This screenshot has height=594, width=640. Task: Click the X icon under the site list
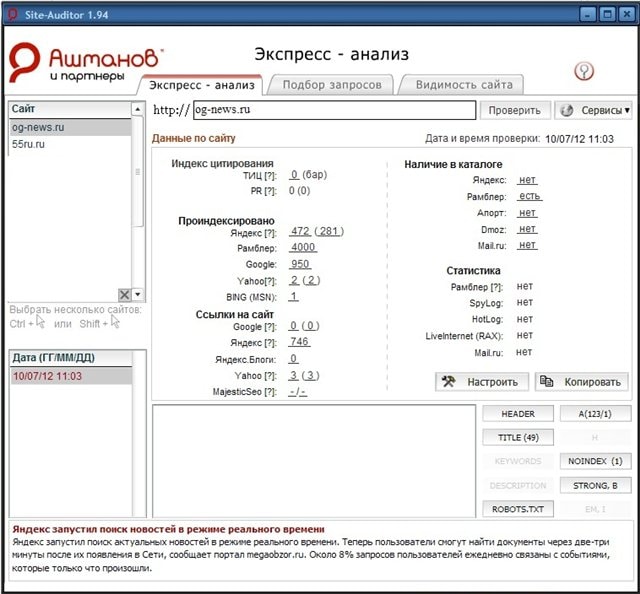[x=124, y=294]
